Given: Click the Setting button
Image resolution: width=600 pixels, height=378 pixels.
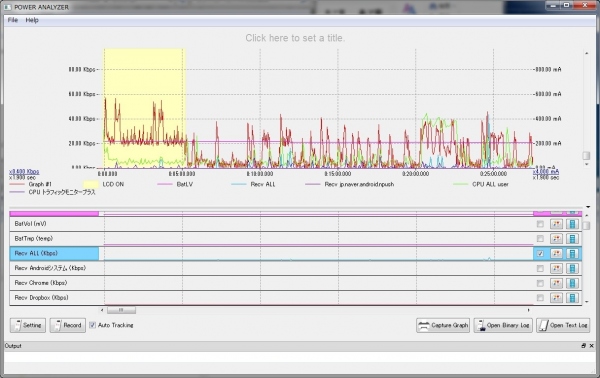Looking at the screenshot, I should [x=28, y=325].
